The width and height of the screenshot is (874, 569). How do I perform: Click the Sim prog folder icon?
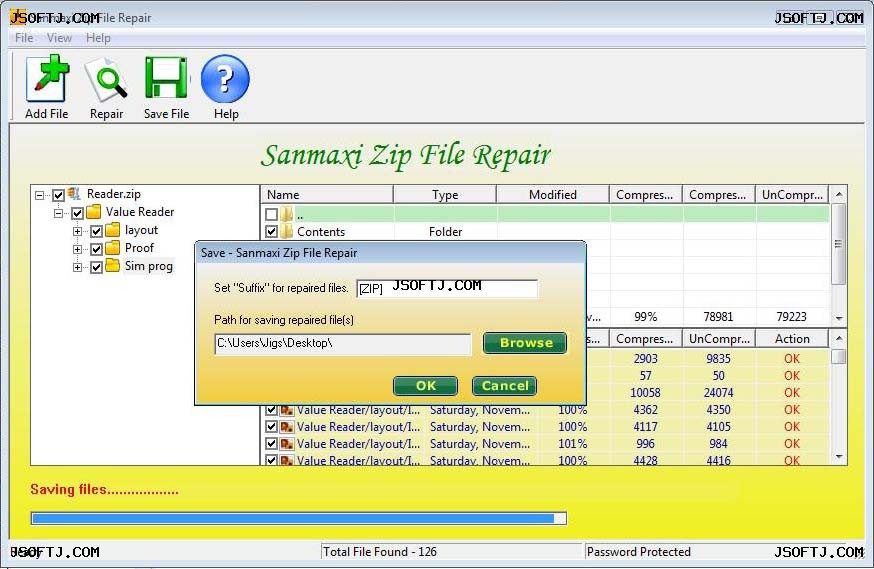click(x=113, y=265)
